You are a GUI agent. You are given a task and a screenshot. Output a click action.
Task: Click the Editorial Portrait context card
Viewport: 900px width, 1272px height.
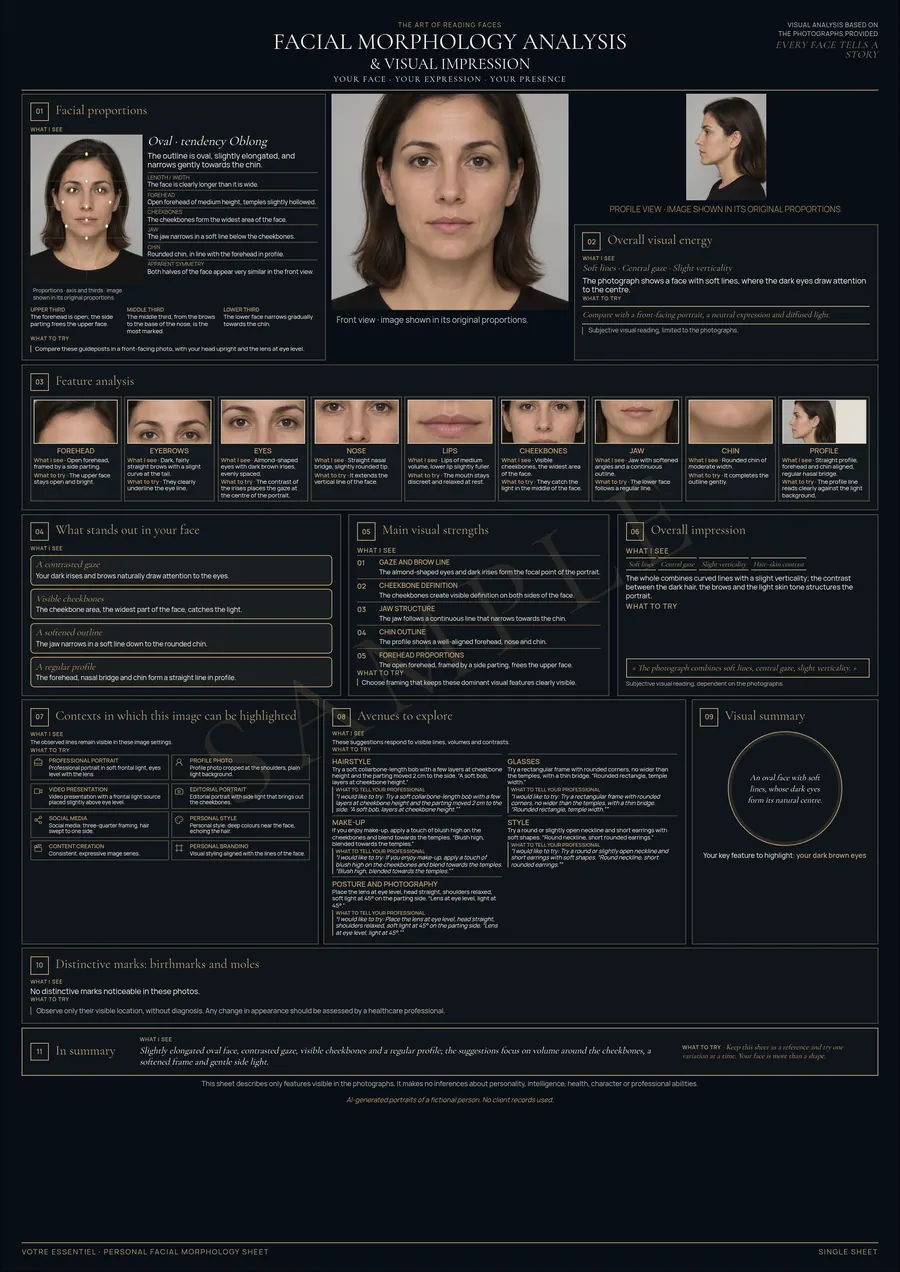click(x=239, y=796)
